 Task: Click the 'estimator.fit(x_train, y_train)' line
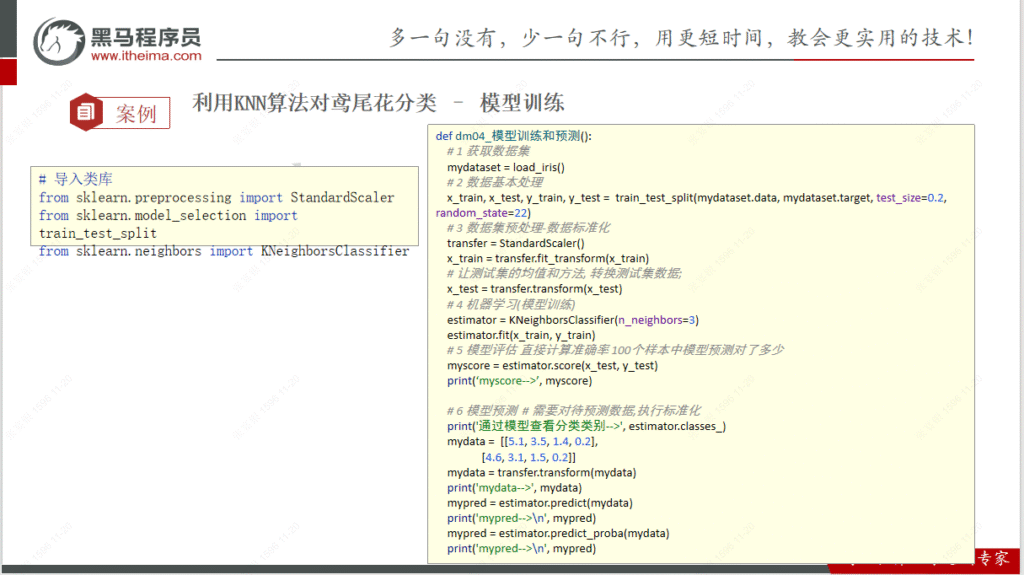(521, 335)
